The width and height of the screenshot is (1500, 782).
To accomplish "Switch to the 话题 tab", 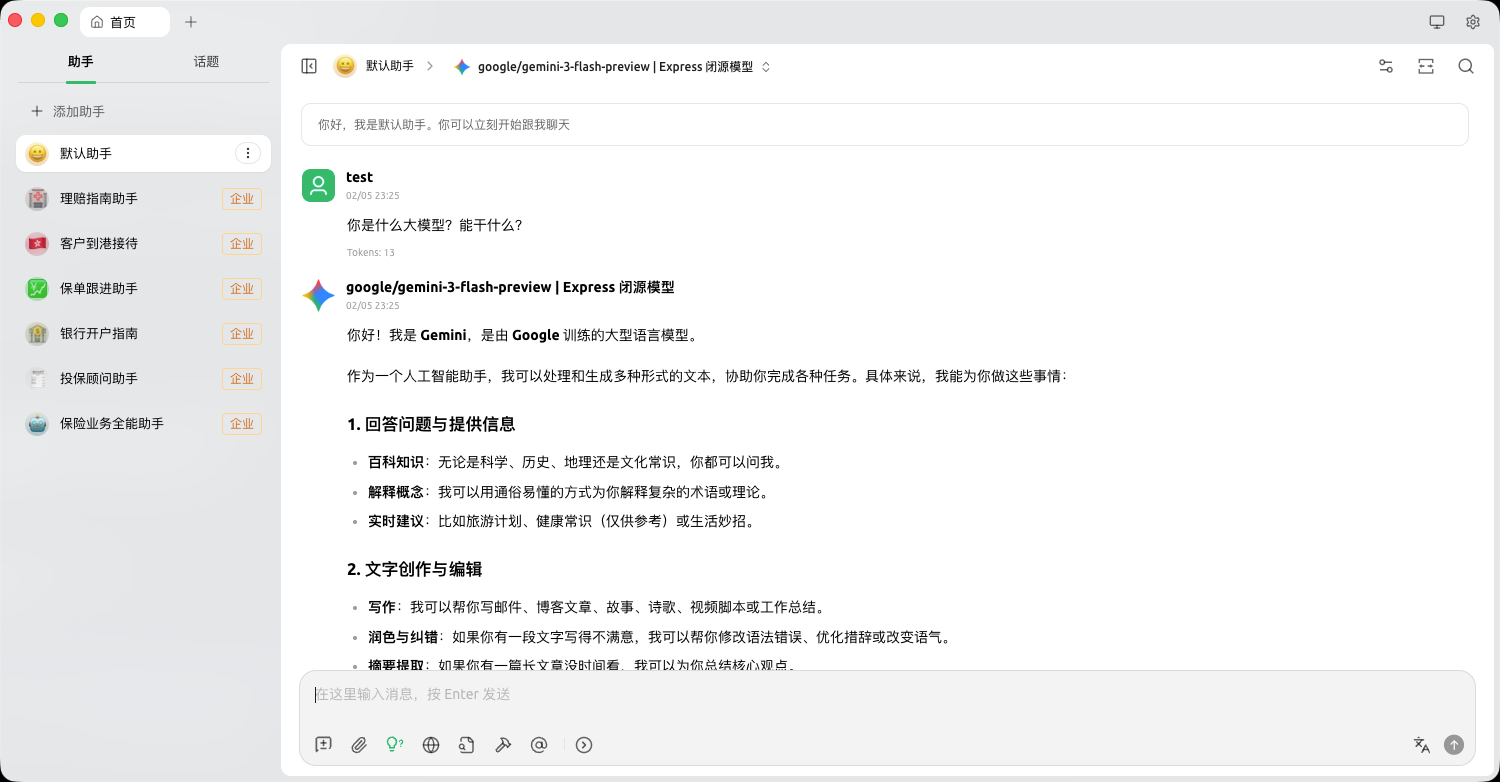I will pyautogui.click(x=205, y=61).
